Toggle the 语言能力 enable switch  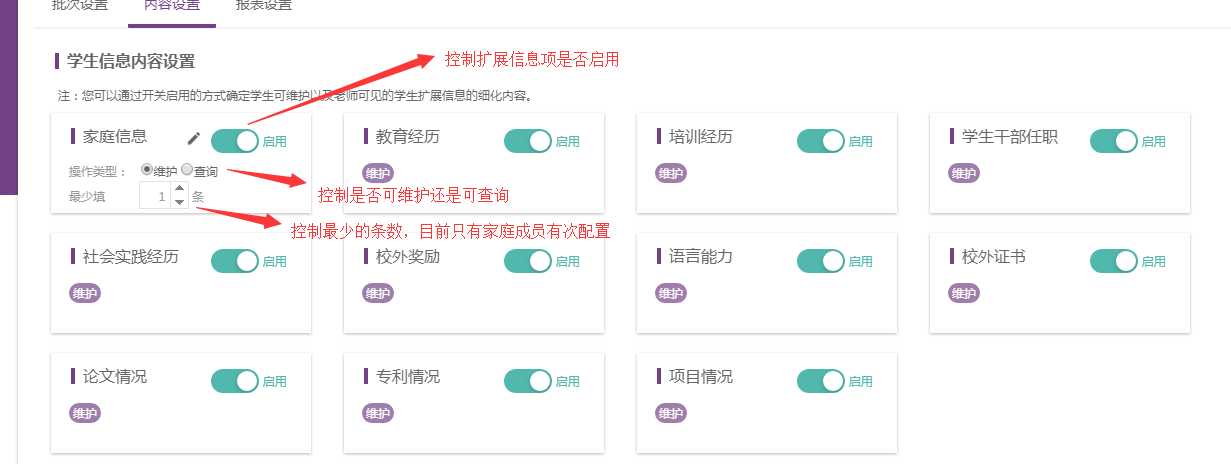click(x=821, y=261)
